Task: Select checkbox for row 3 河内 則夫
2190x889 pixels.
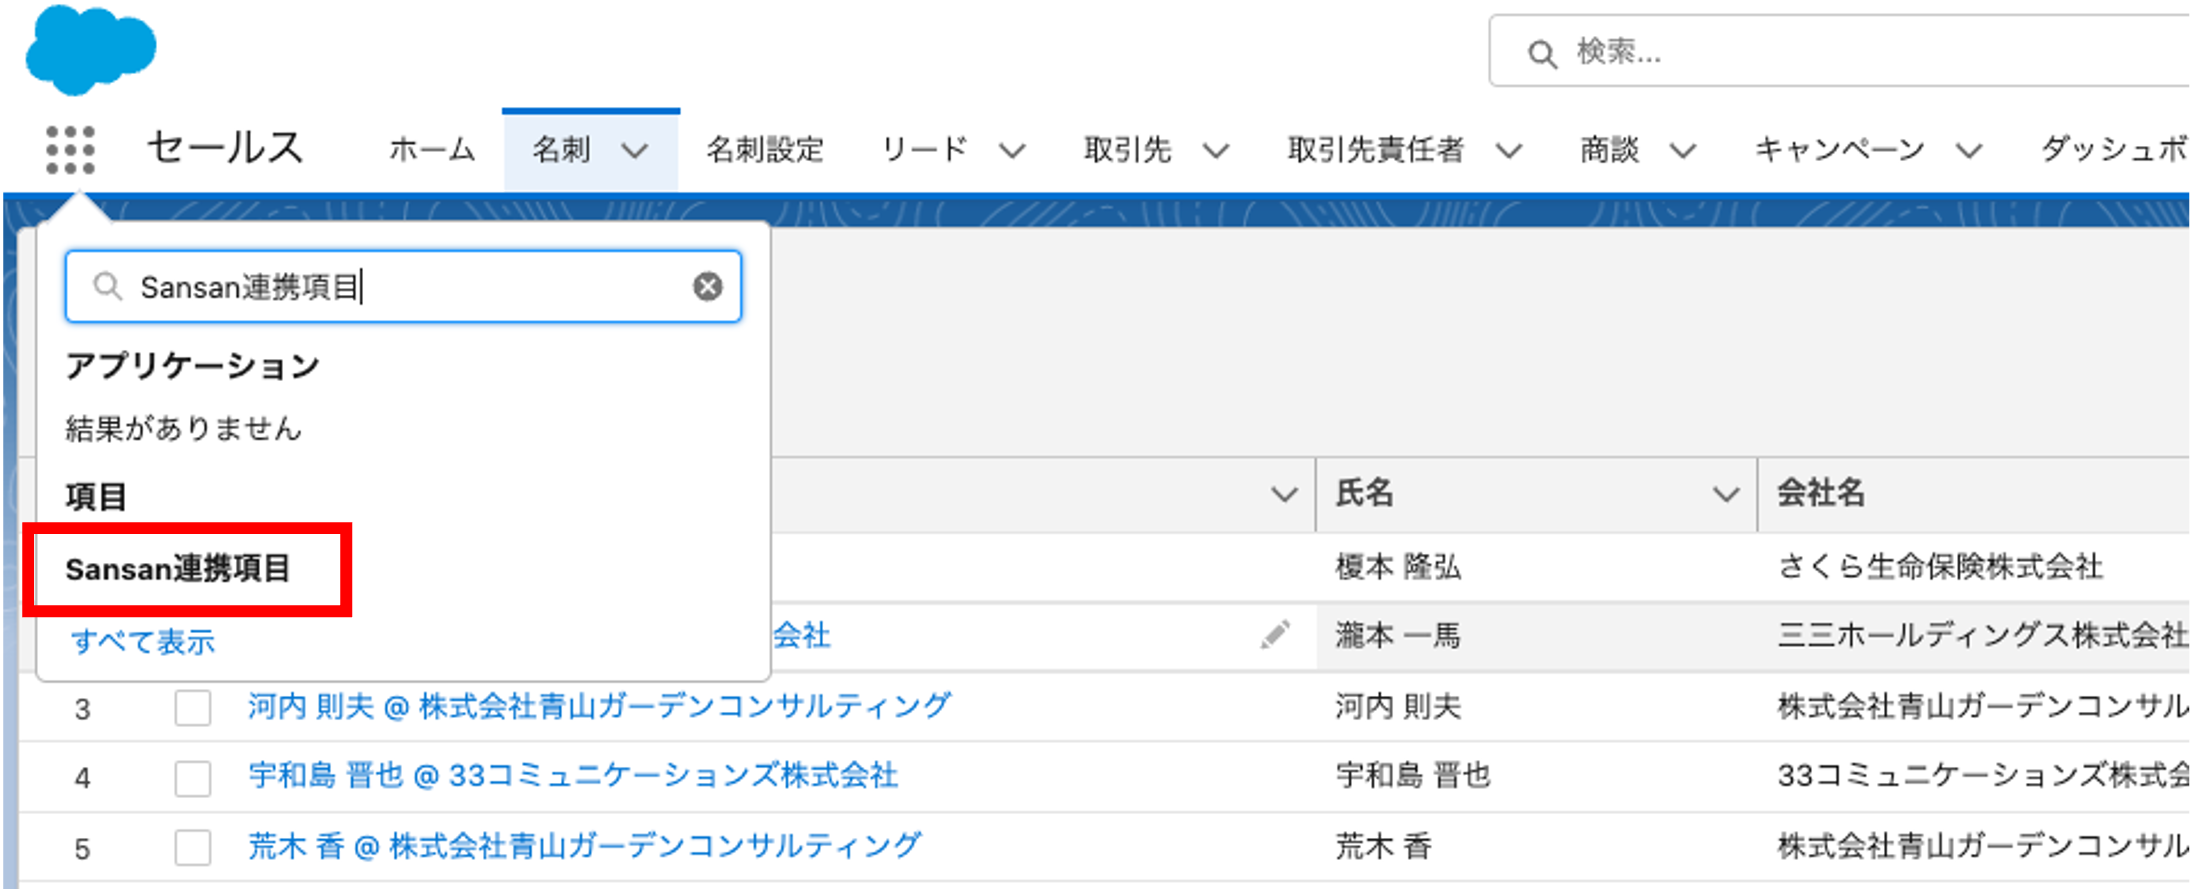Action: pos(193,708)
